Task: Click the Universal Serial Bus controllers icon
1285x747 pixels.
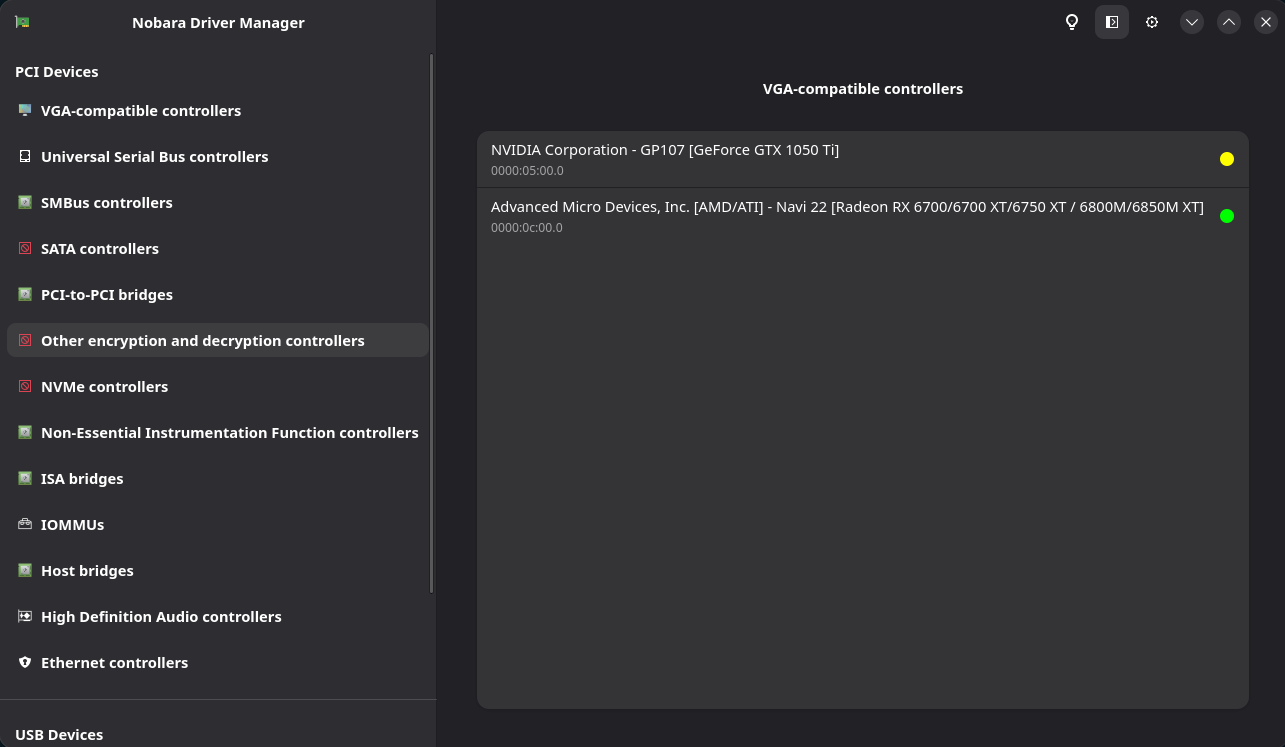Action: pos(25,157)
